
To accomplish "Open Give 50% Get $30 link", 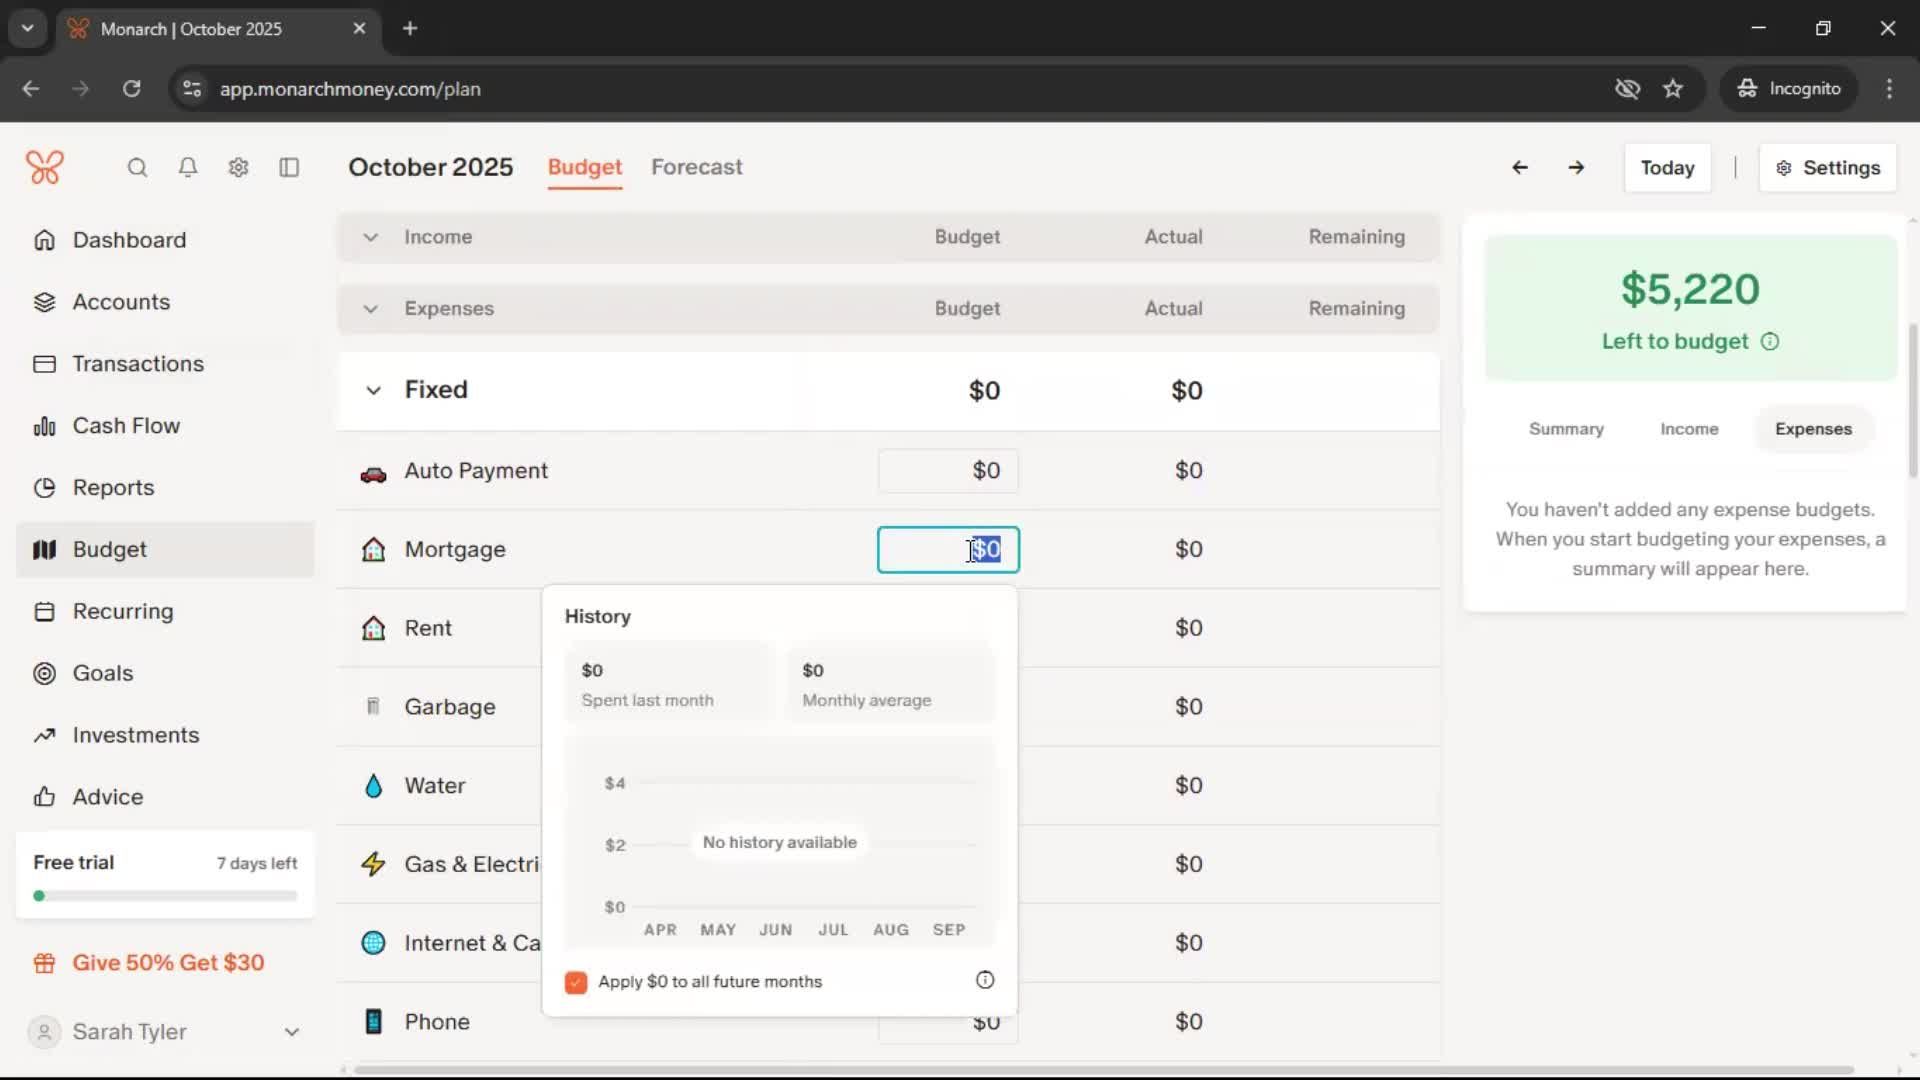I will 168,963.
